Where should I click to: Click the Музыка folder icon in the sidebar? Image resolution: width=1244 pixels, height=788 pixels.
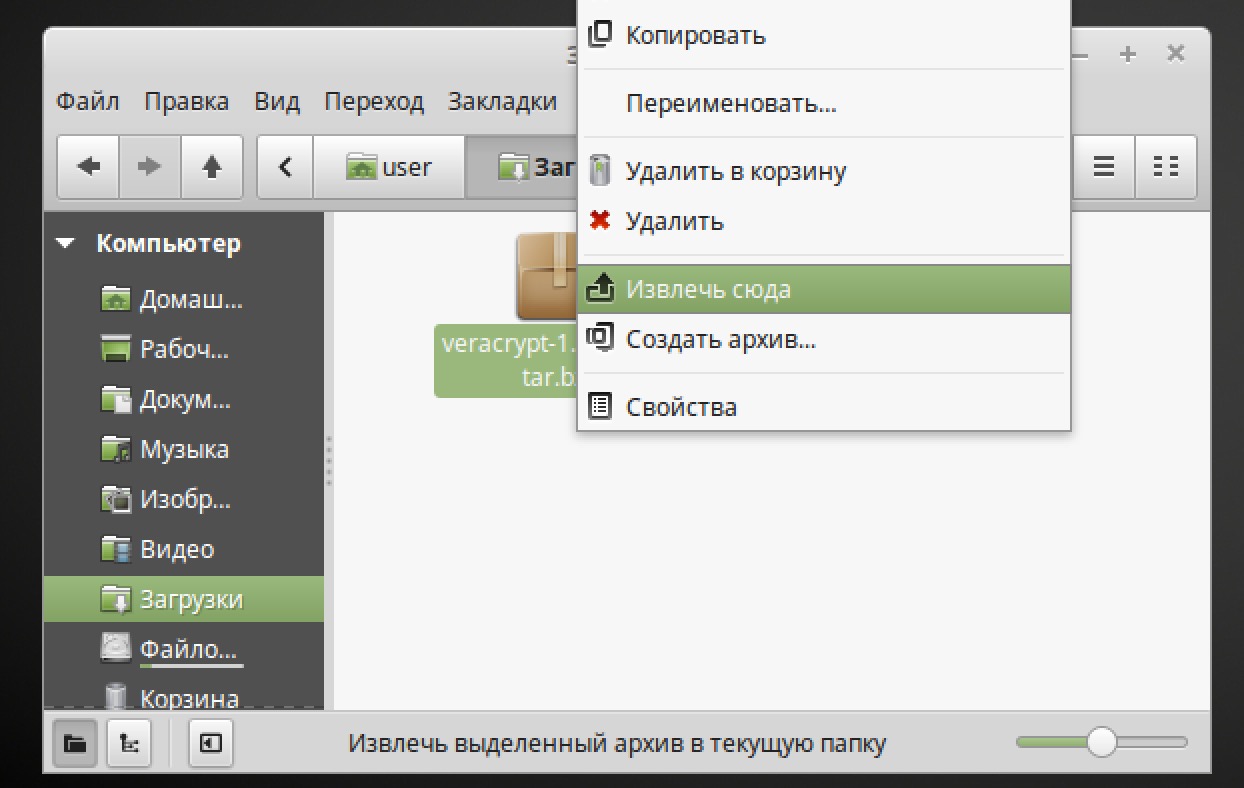(116, 449)
